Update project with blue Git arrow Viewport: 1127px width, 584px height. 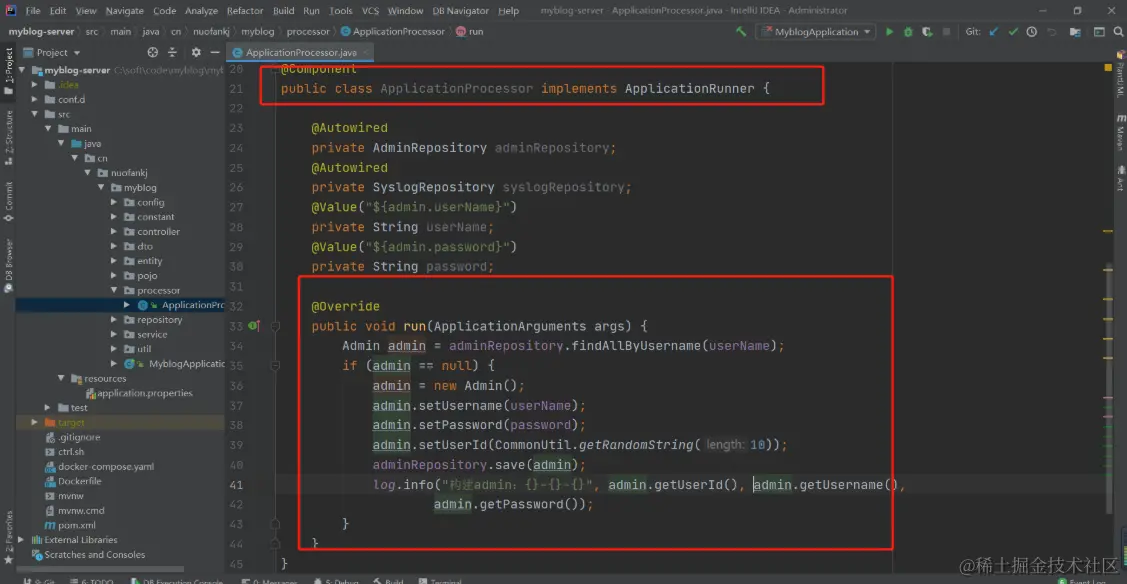994,32
